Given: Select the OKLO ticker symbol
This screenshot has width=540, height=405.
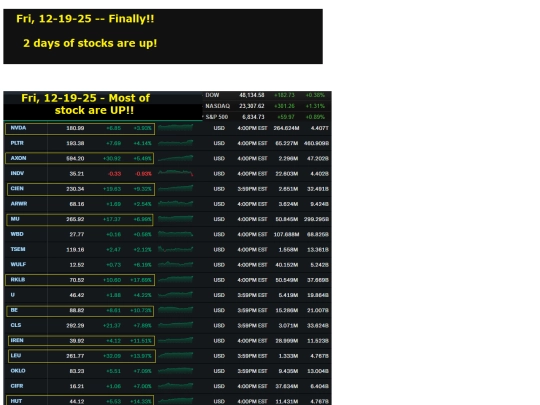Looking at the screenshot, I should tap(18, 371).
